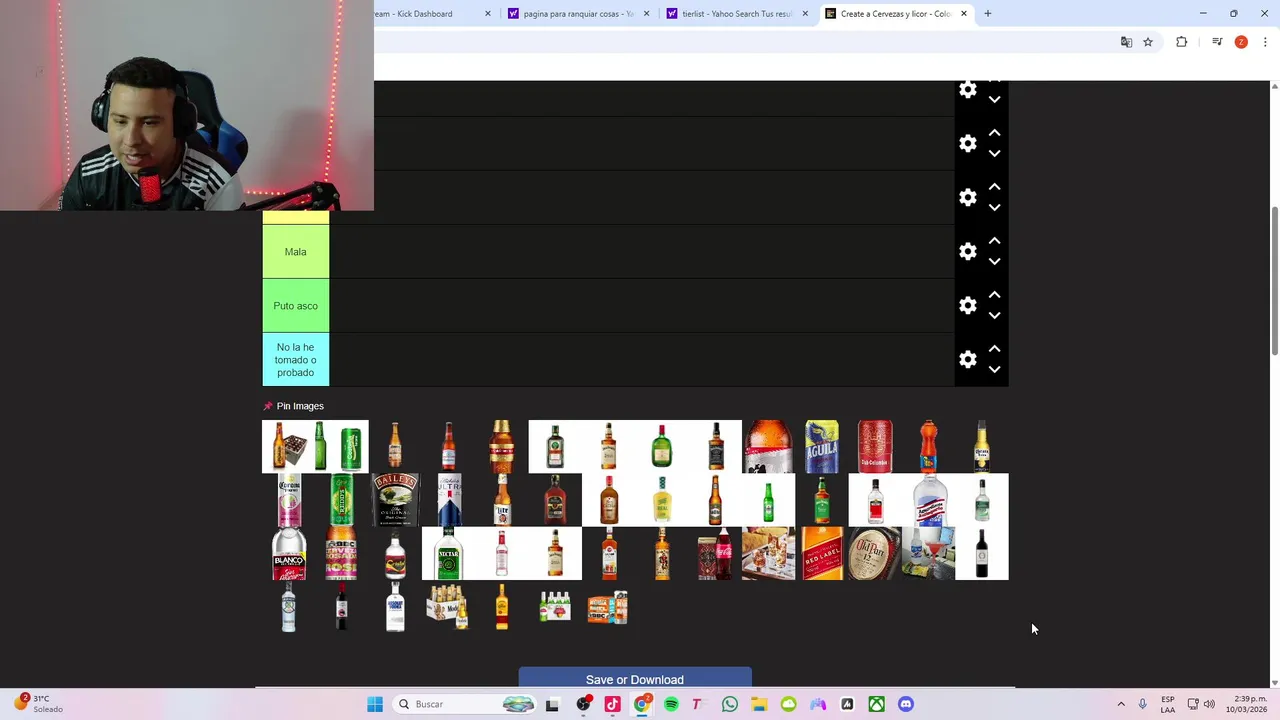
Task: Pick the Jack Daniel's bottle image in the top row
Action: pyautogui.click(x=715, y=446)
